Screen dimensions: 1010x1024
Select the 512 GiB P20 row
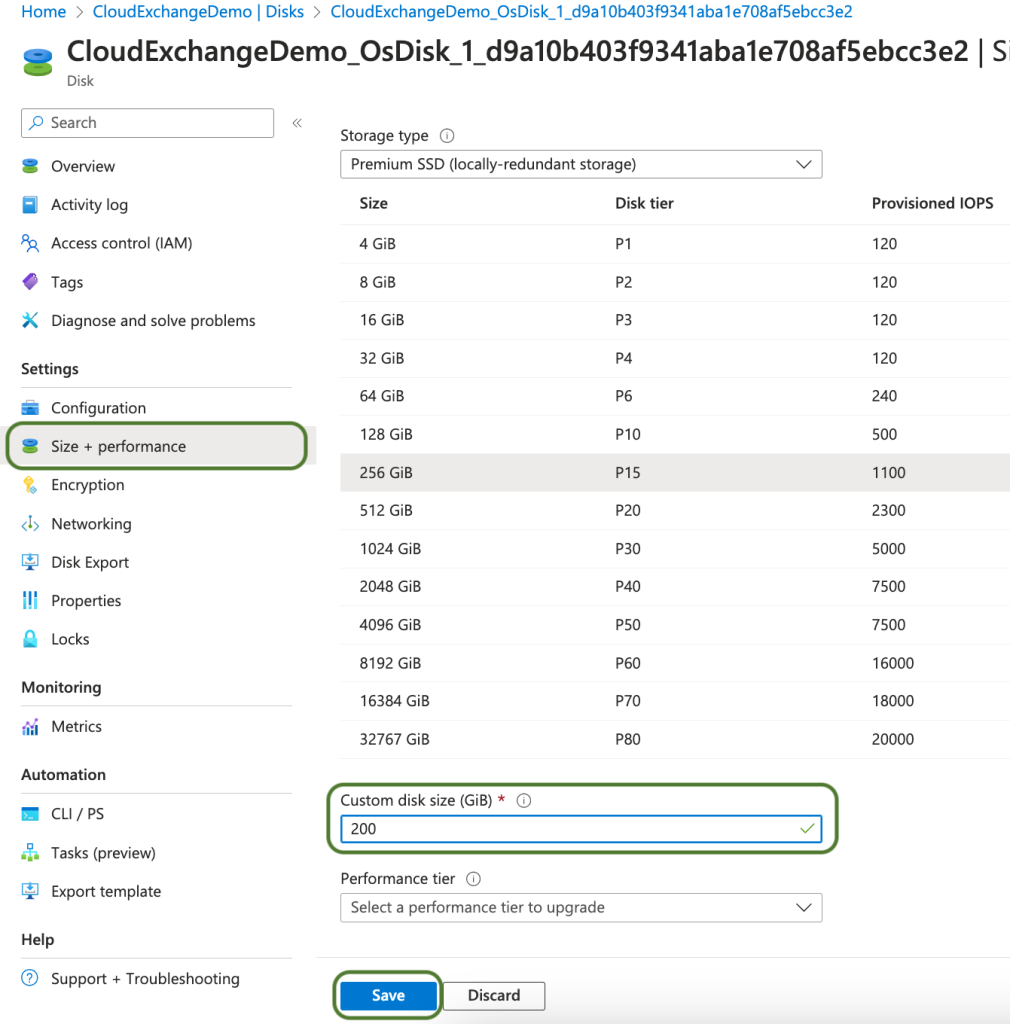click(675, 510)
